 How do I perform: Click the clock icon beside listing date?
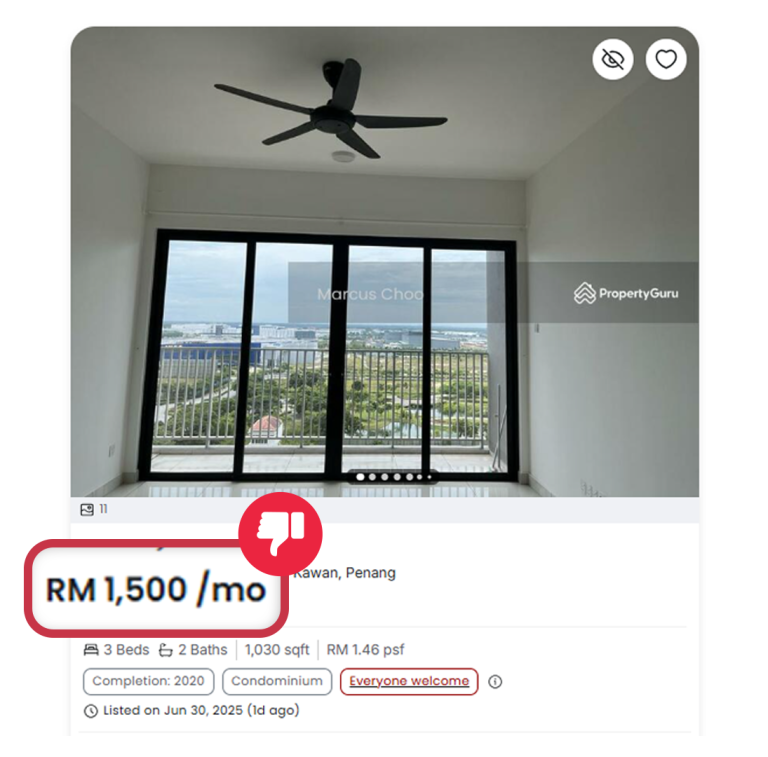coord(91,711)
